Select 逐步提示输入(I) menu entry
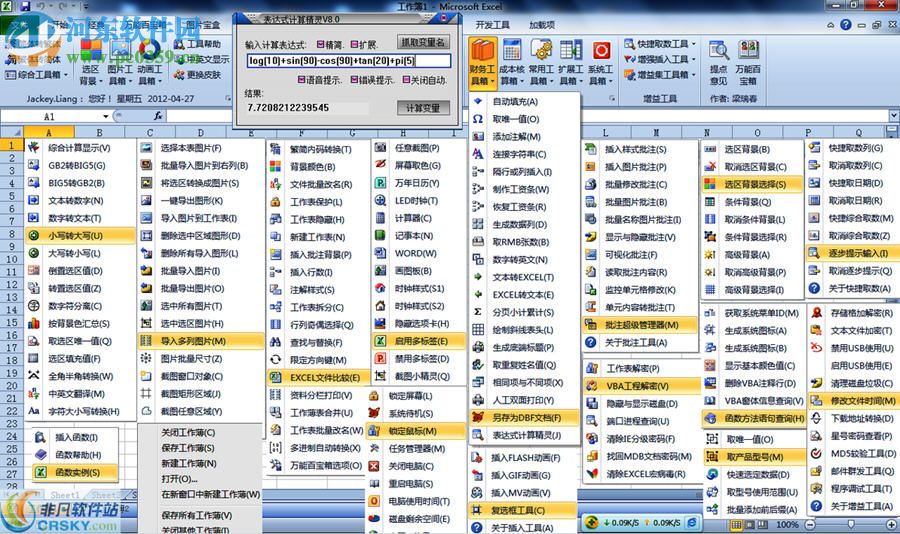Viewport: 900px width, 534px height. (x=852, y=253)
